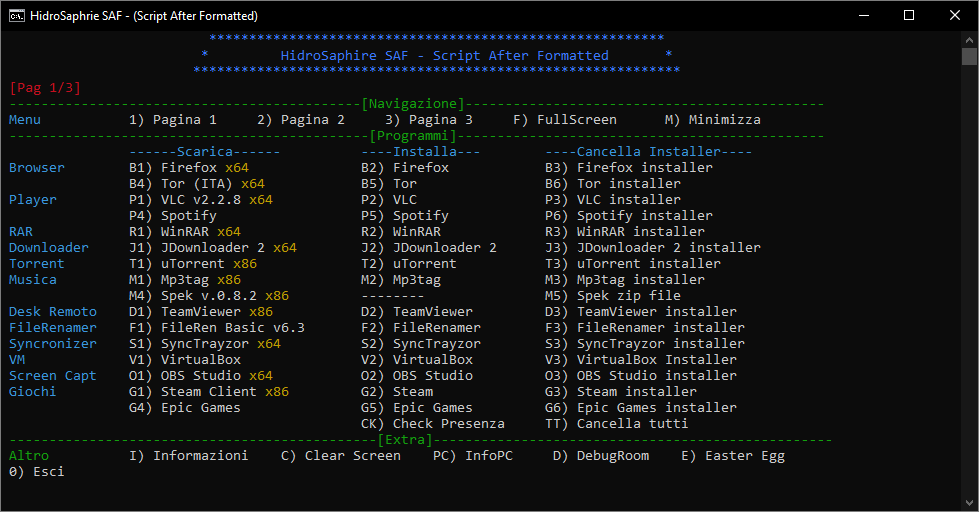Click 'I) Informazioni' extra option
This screenshot has height=512, width=979.
[189, 456]
